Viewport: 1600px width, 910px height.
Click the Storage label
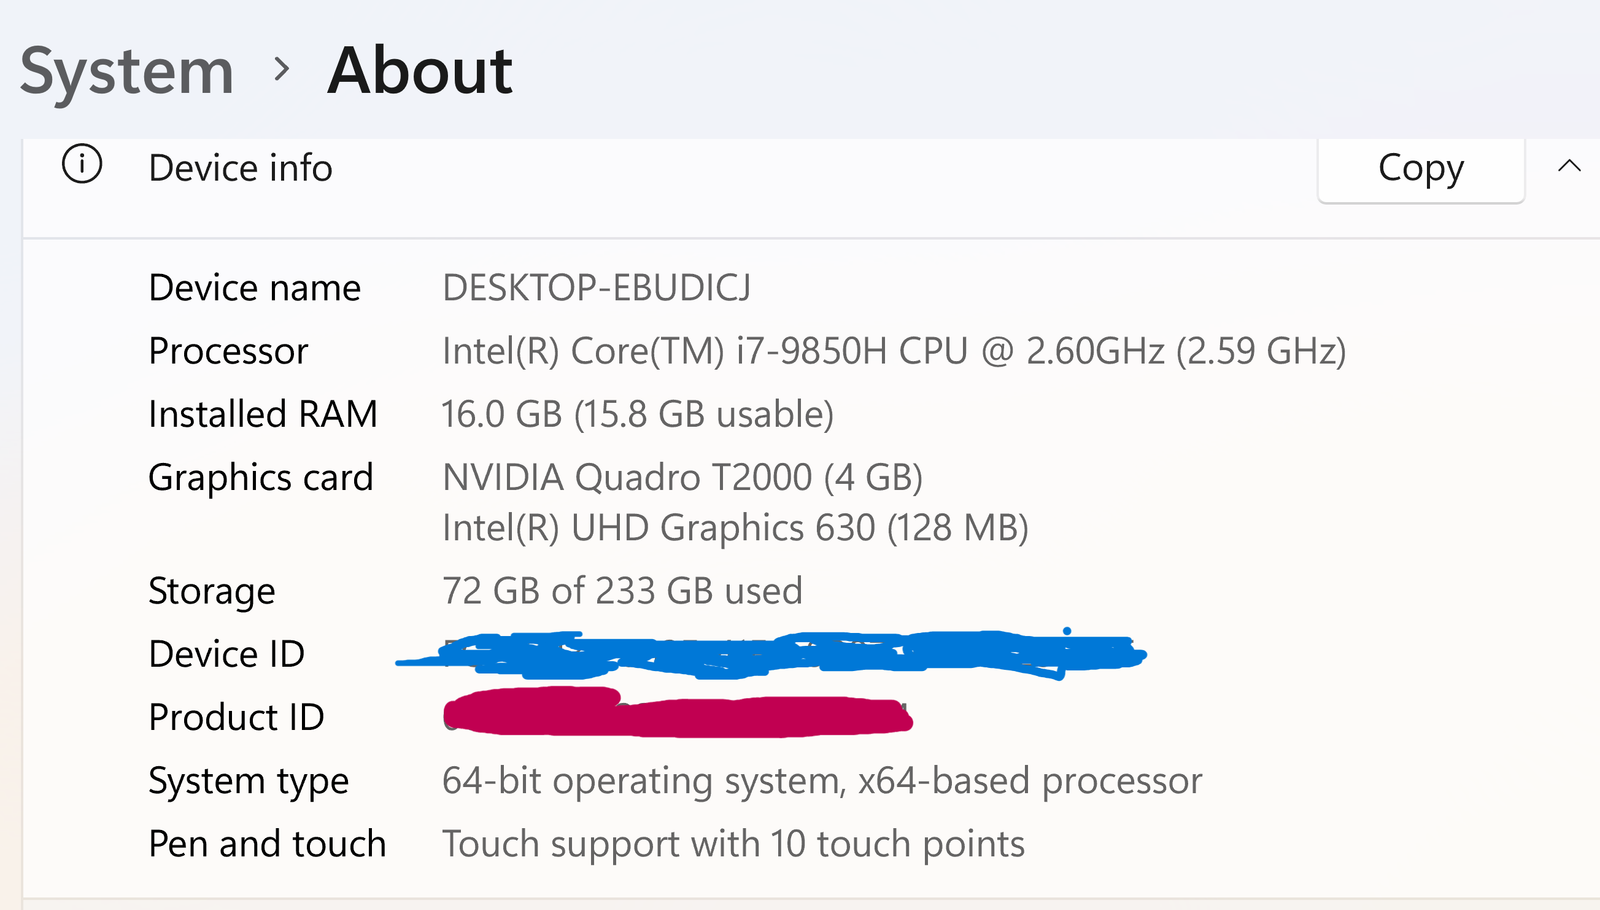click(x=211, y=591)
